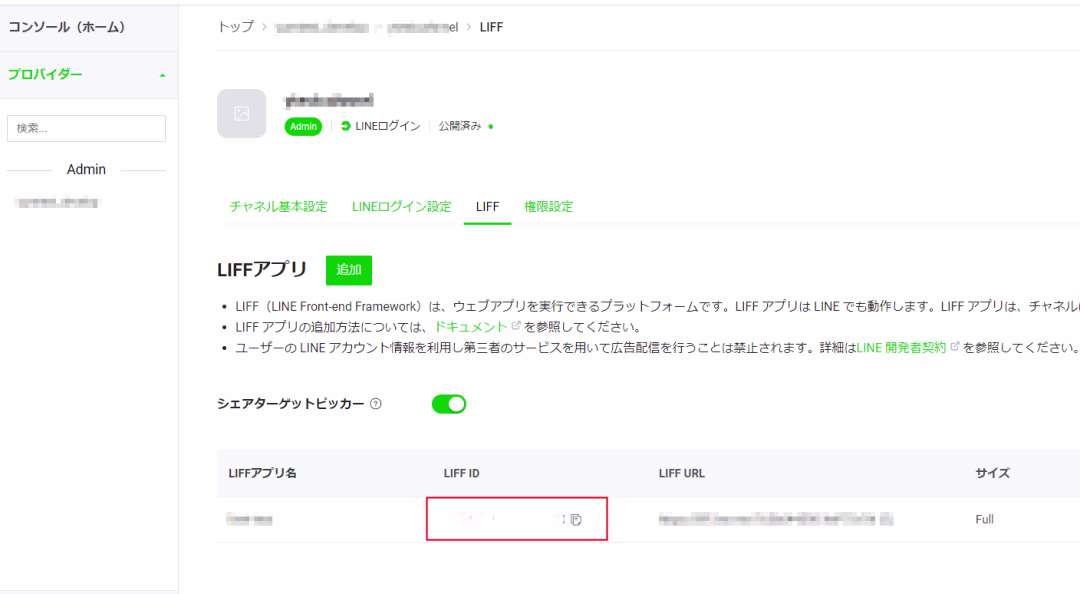Click the LIFFアプリ名 column header
The image size is (1080, 594).
coord(262,473)
